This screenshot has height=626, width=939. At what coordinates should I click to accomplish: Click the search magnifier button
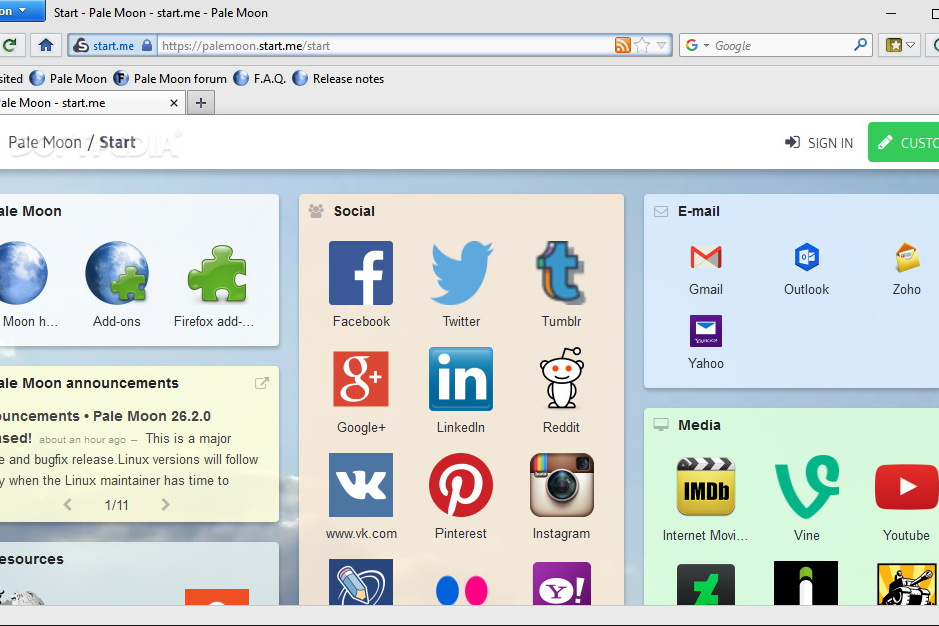coord(861,45)
